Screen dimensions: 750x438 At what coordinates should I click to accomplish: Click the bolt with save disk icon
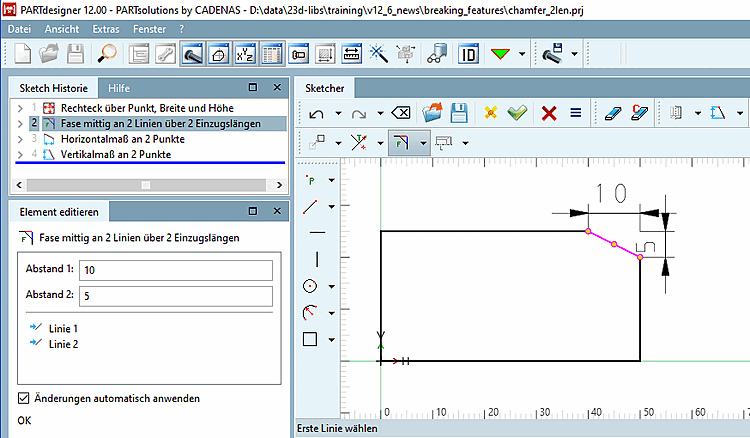pyautogui.click(x=553, y=54)
